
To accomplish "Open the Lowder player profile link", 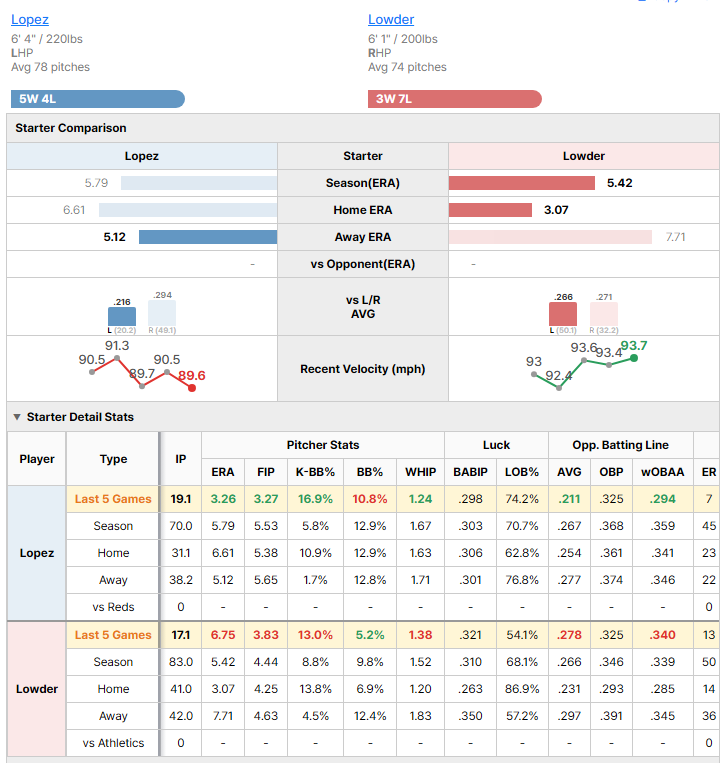I will 391,19.
